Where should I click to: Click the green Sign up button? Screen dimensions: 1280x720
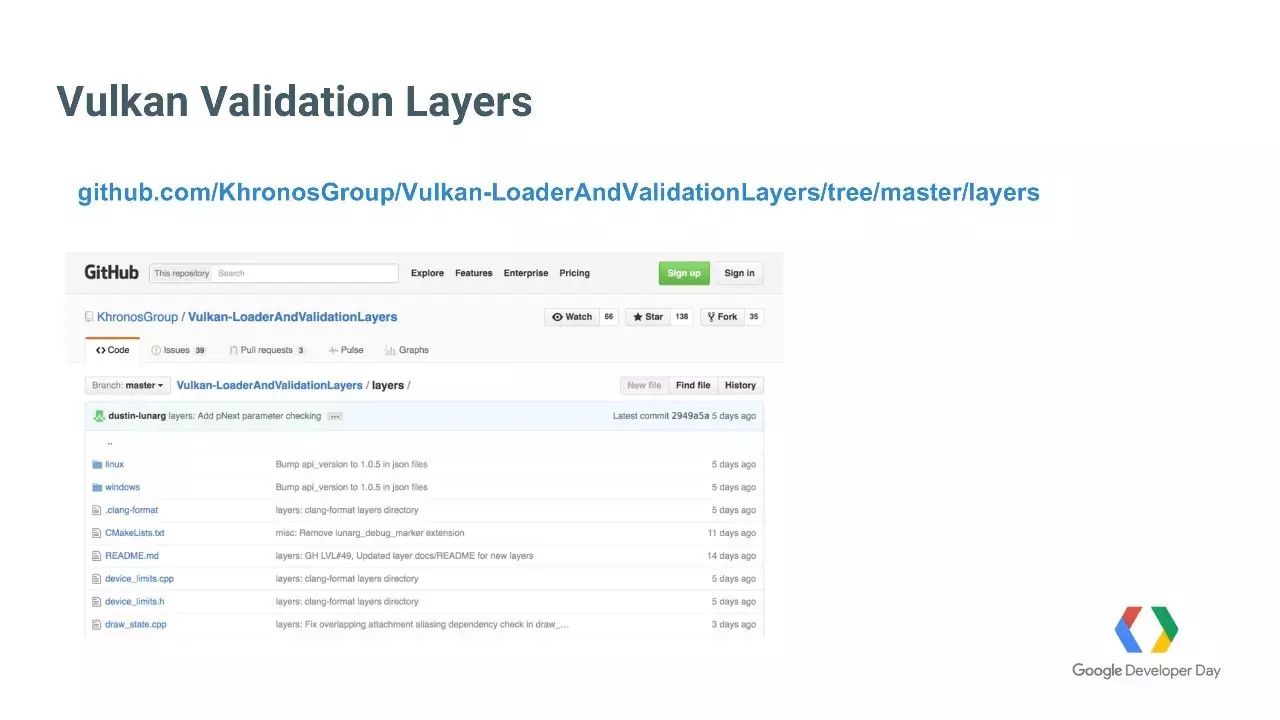tap(684, 273)
